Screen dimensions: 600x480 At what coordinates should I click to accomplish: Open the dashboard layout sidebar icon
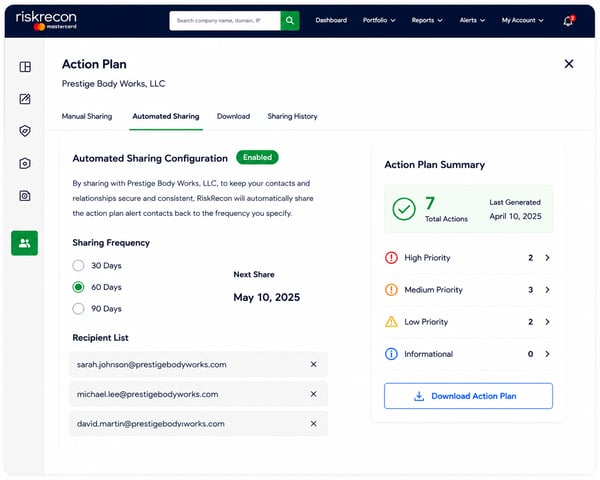[x=25, y=67]
